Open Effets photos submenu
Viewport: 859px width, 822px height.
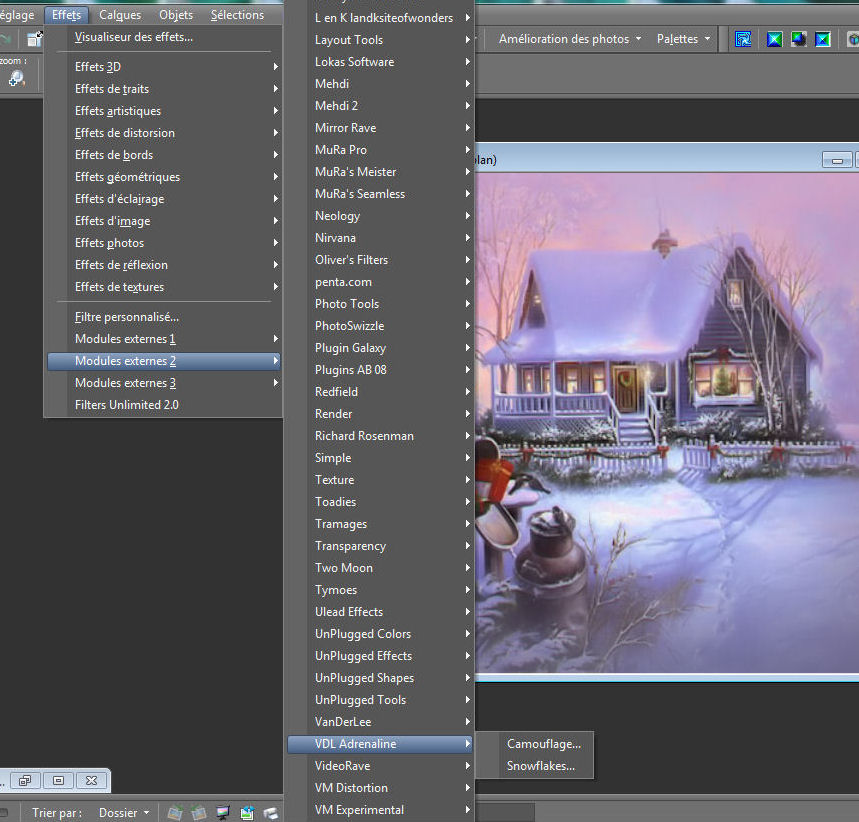point(164,243)
